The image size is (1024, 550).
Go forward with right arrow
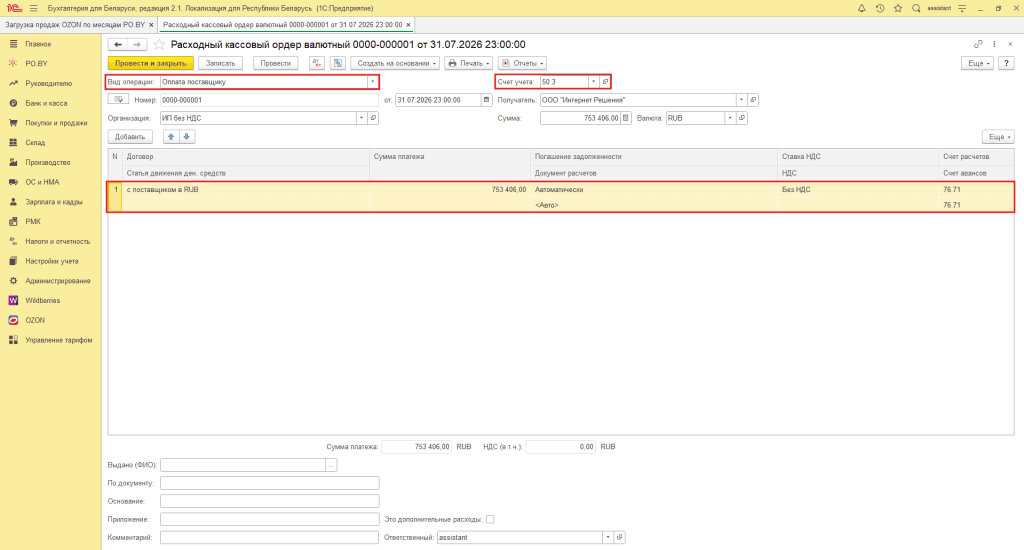point(136,44)
